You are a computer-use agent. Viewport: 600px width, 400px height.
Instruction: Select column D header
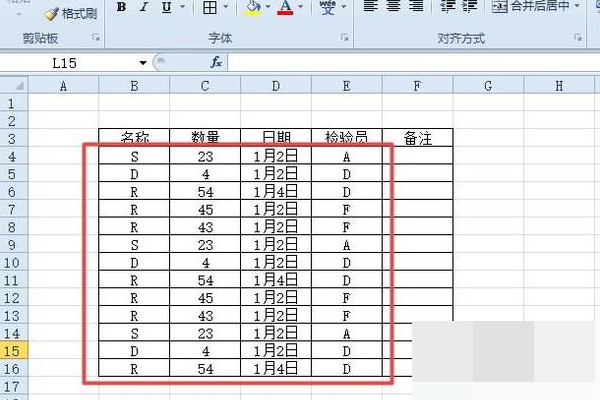[276, 86]
